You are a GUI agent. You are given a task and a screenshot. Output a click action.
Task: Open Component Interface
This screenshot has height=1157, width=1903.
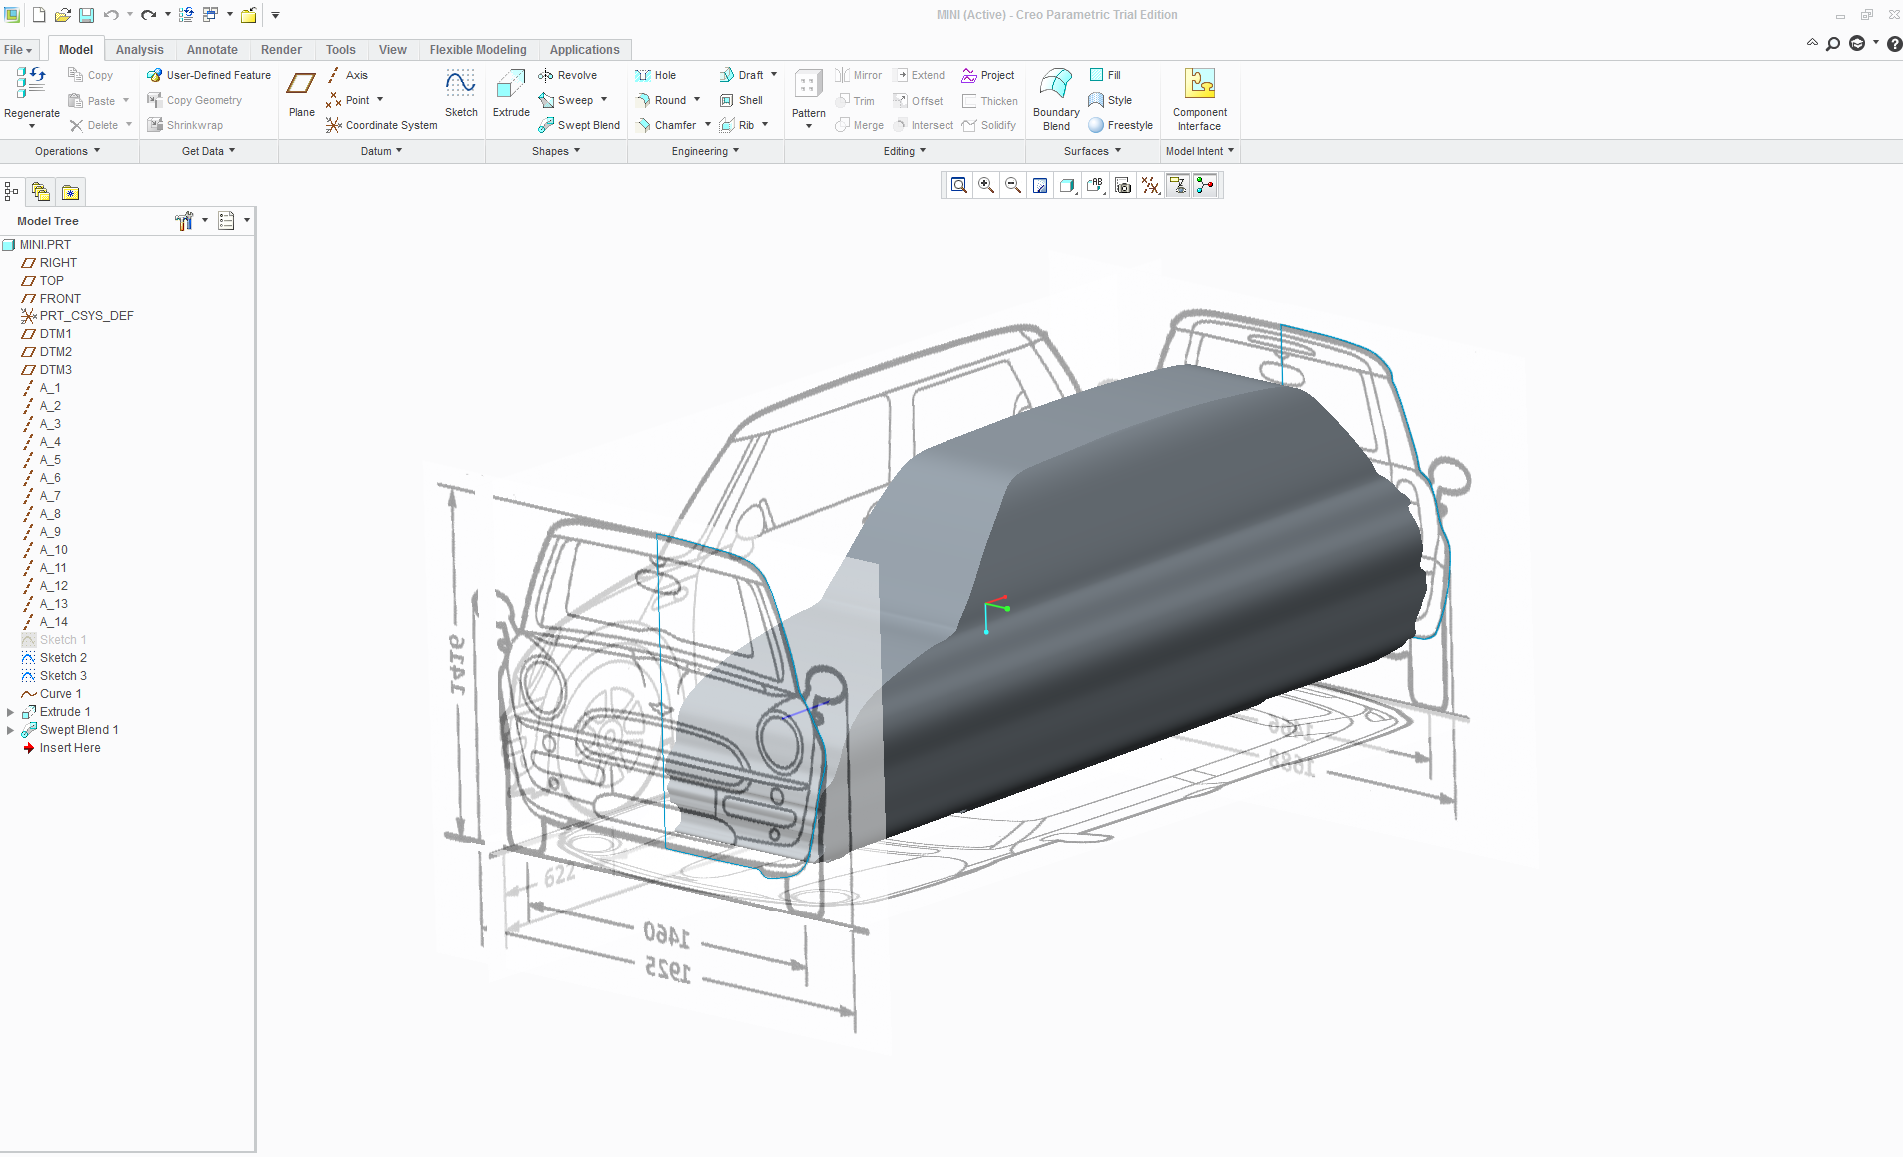(x=1199, y=99)
